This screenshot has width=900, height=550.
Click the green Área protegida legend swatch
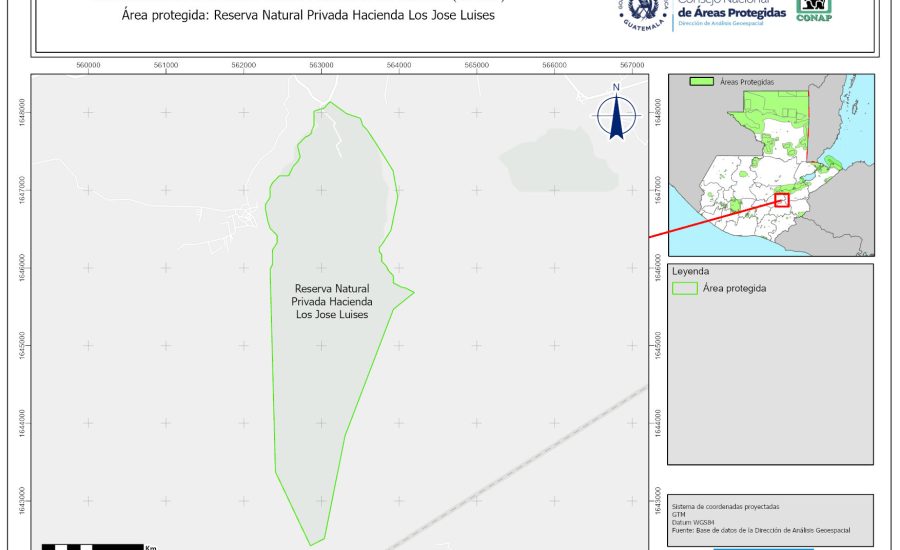click(685, 288)
